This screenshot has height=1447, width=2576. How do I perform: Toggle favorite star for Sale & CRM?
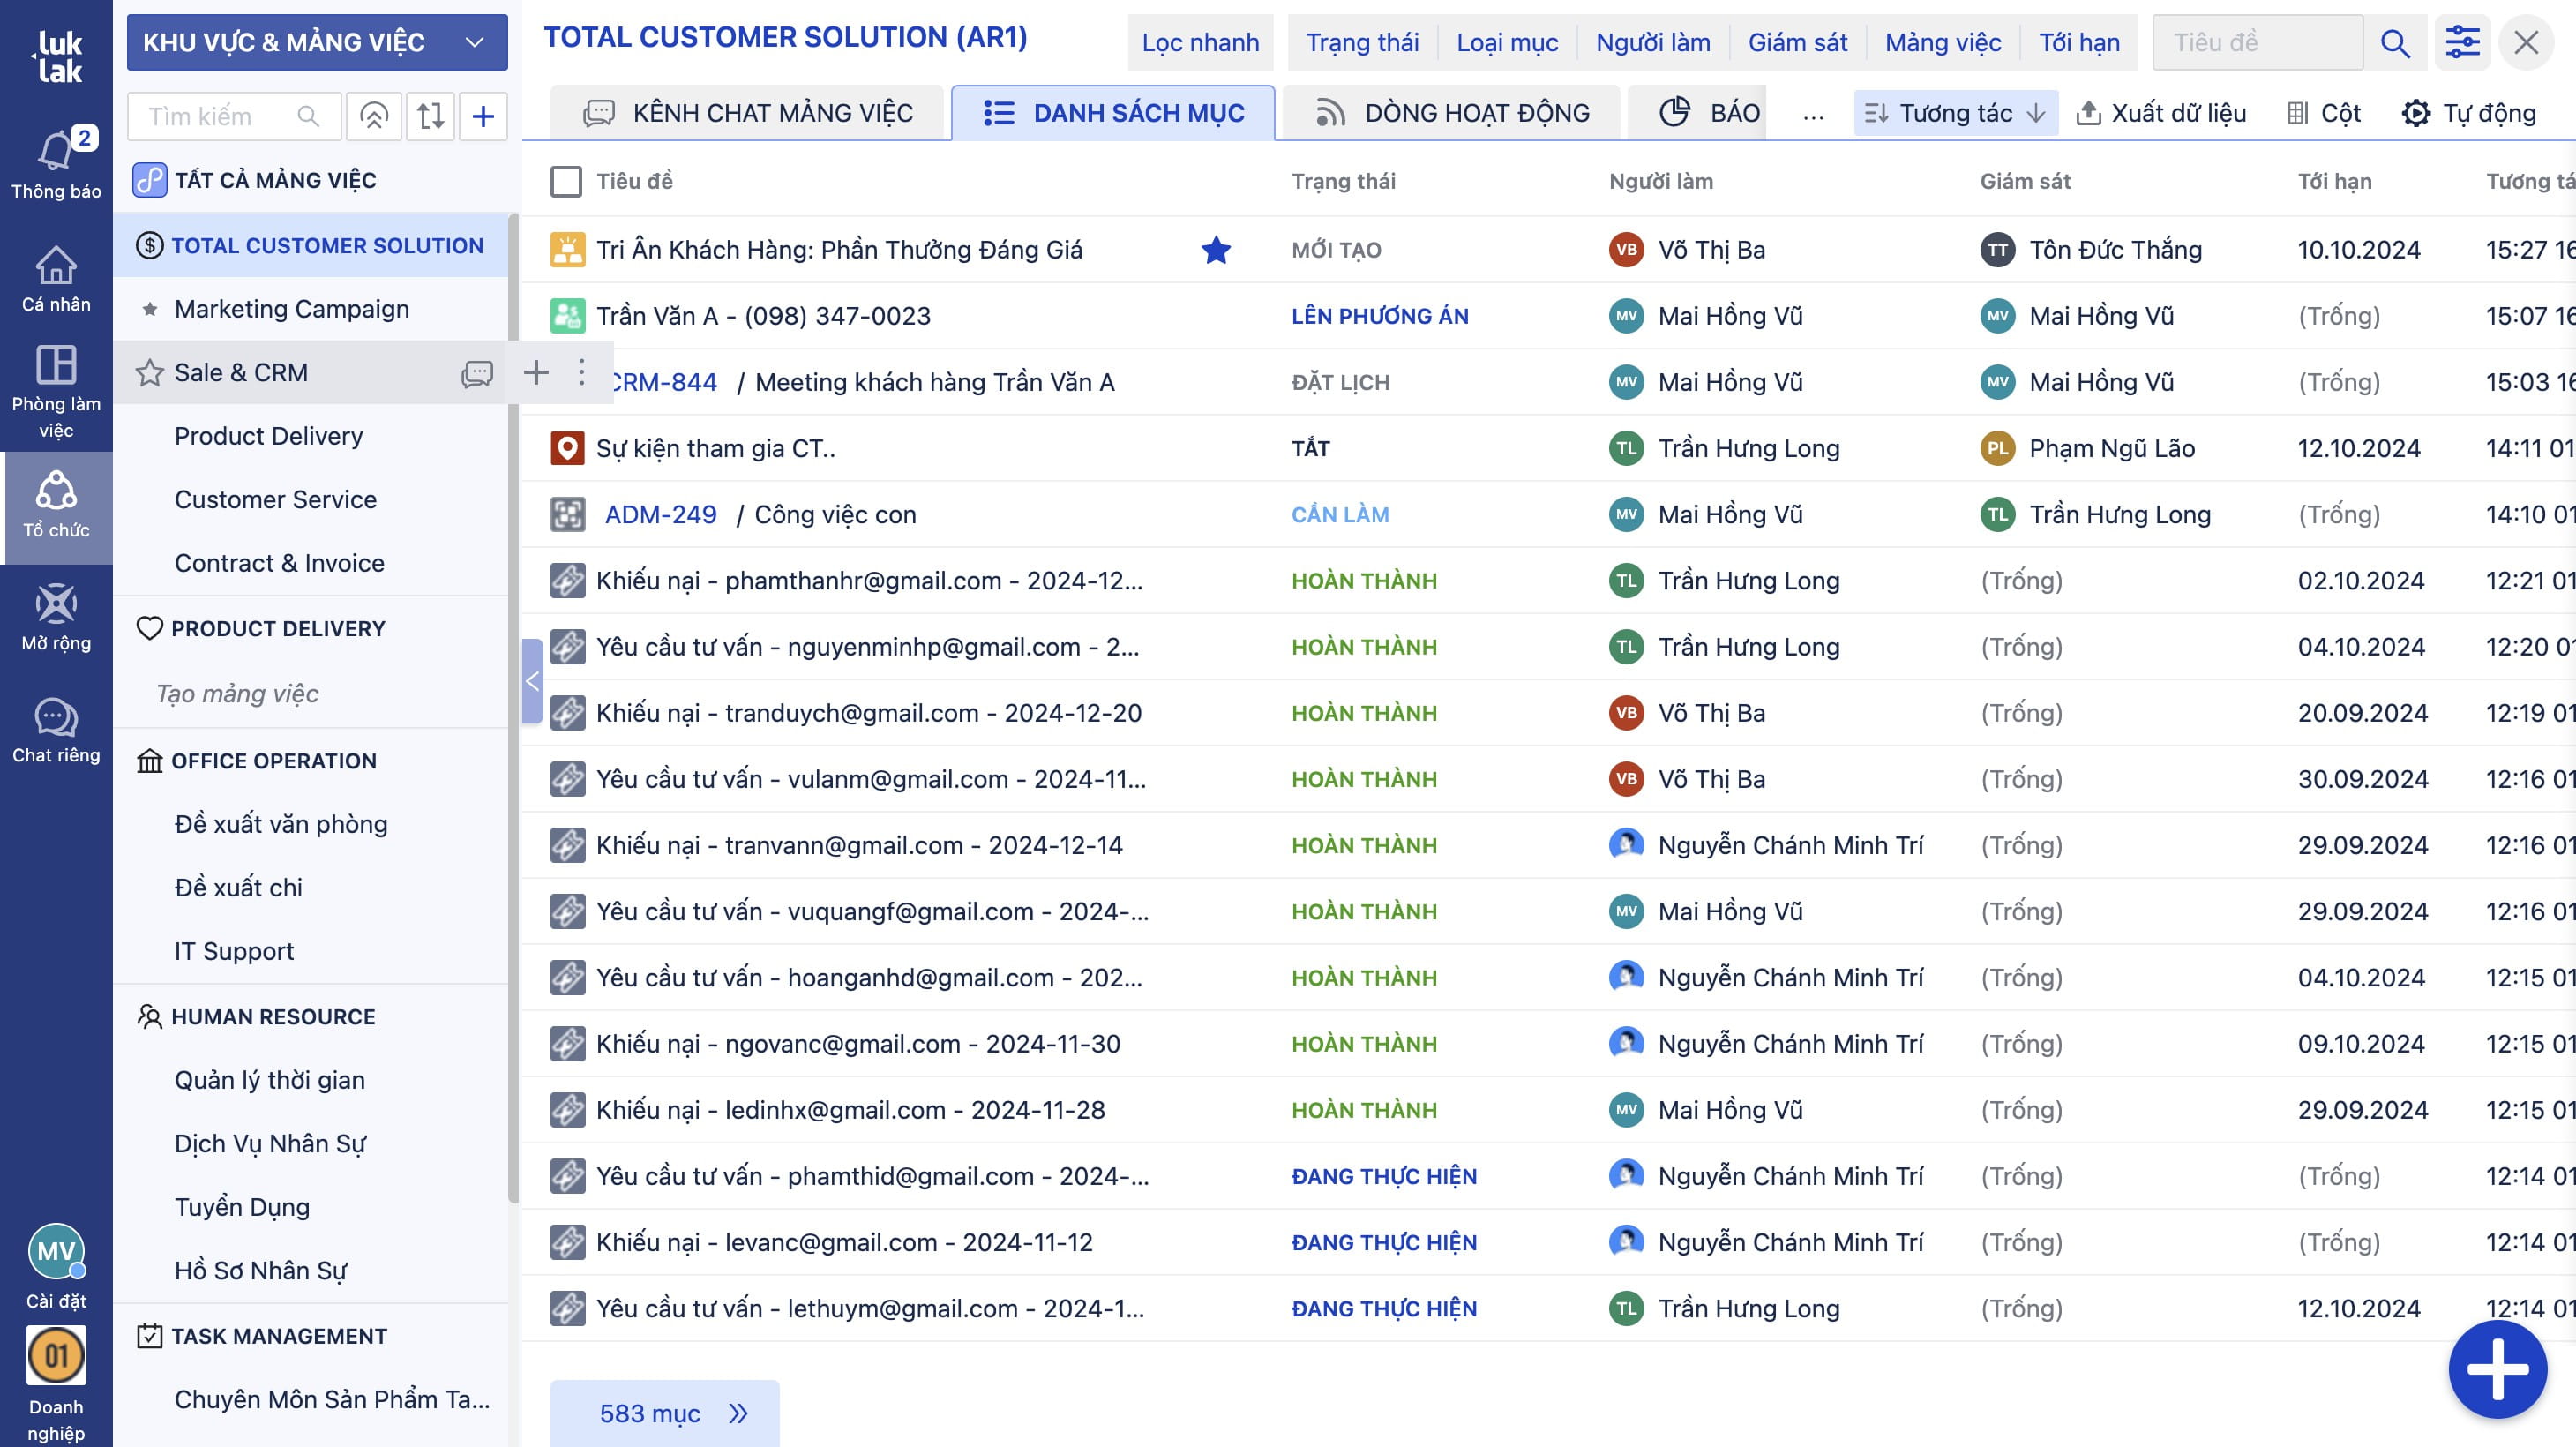point(150,373)
